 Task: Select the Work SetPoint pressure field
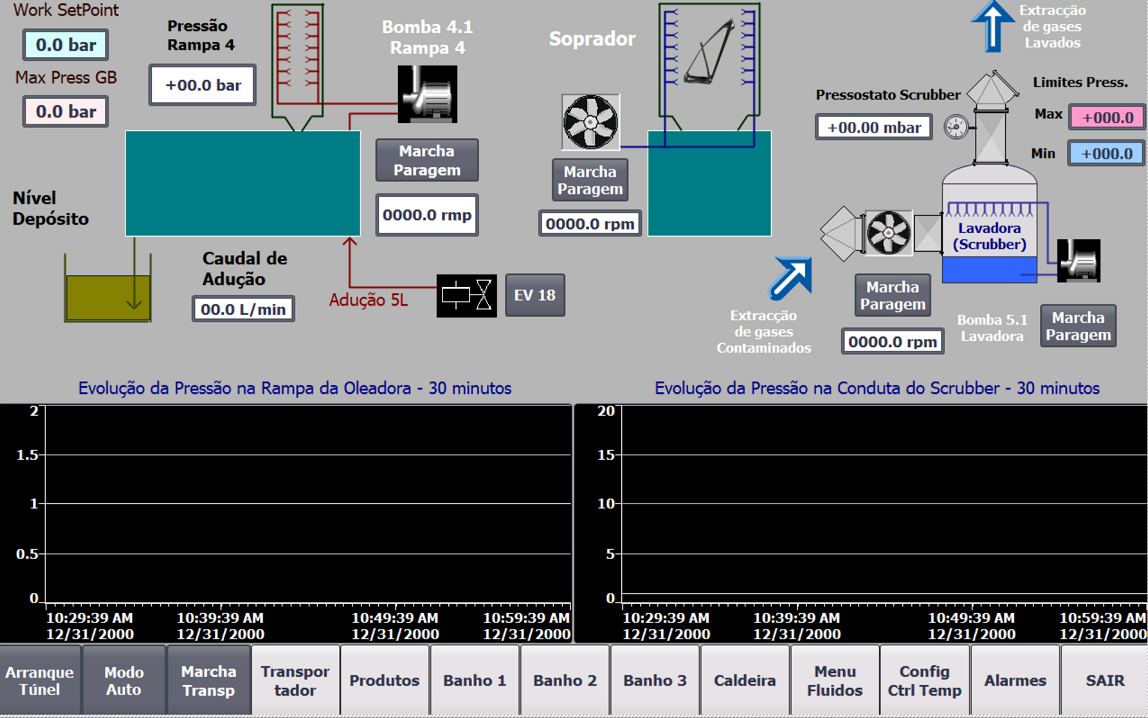[x=66, y=45]
